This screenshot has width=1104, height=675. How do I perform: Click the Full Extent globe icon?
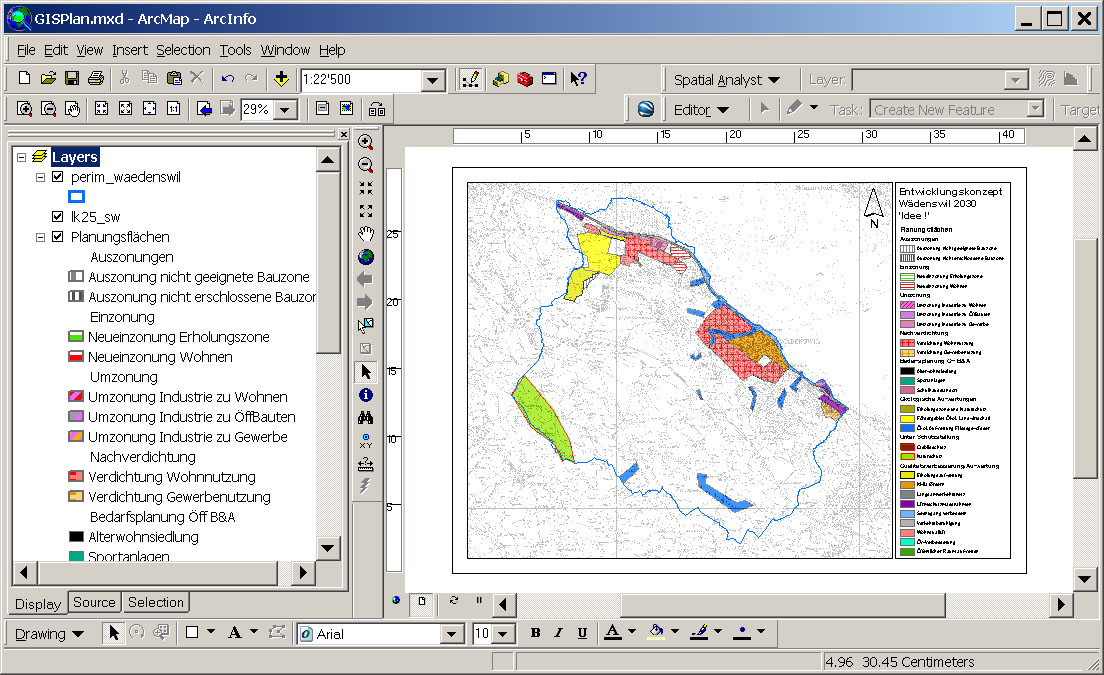coord(365,257)
